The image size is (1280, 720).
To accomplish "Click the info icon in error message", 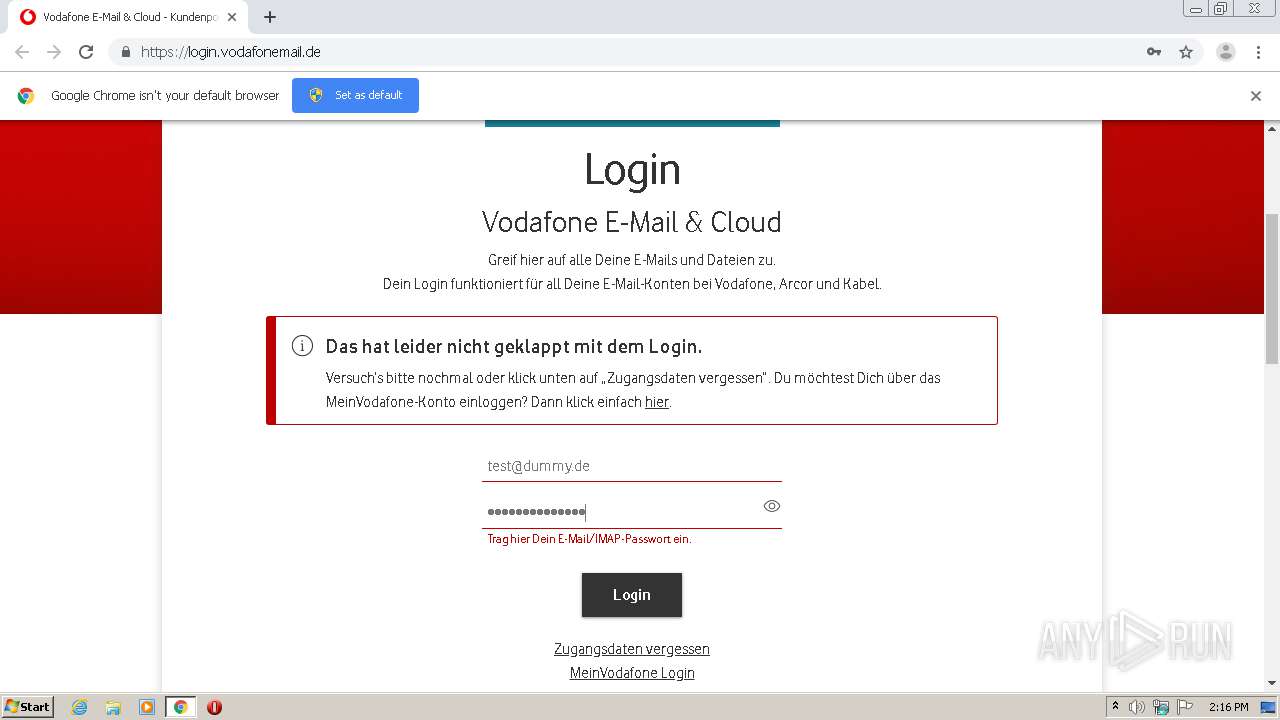I will tap(302, 346).
